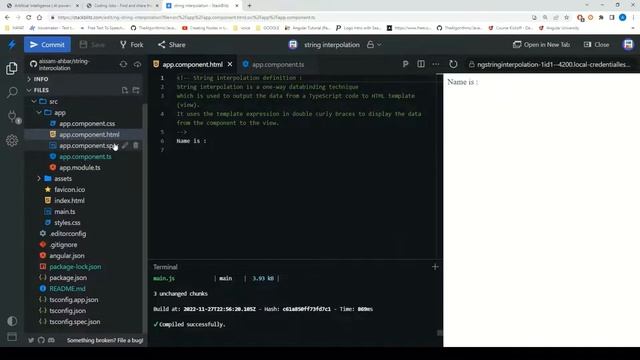Bookmark page with browser star icon
The image size is (640, 360).
(567, 18)
